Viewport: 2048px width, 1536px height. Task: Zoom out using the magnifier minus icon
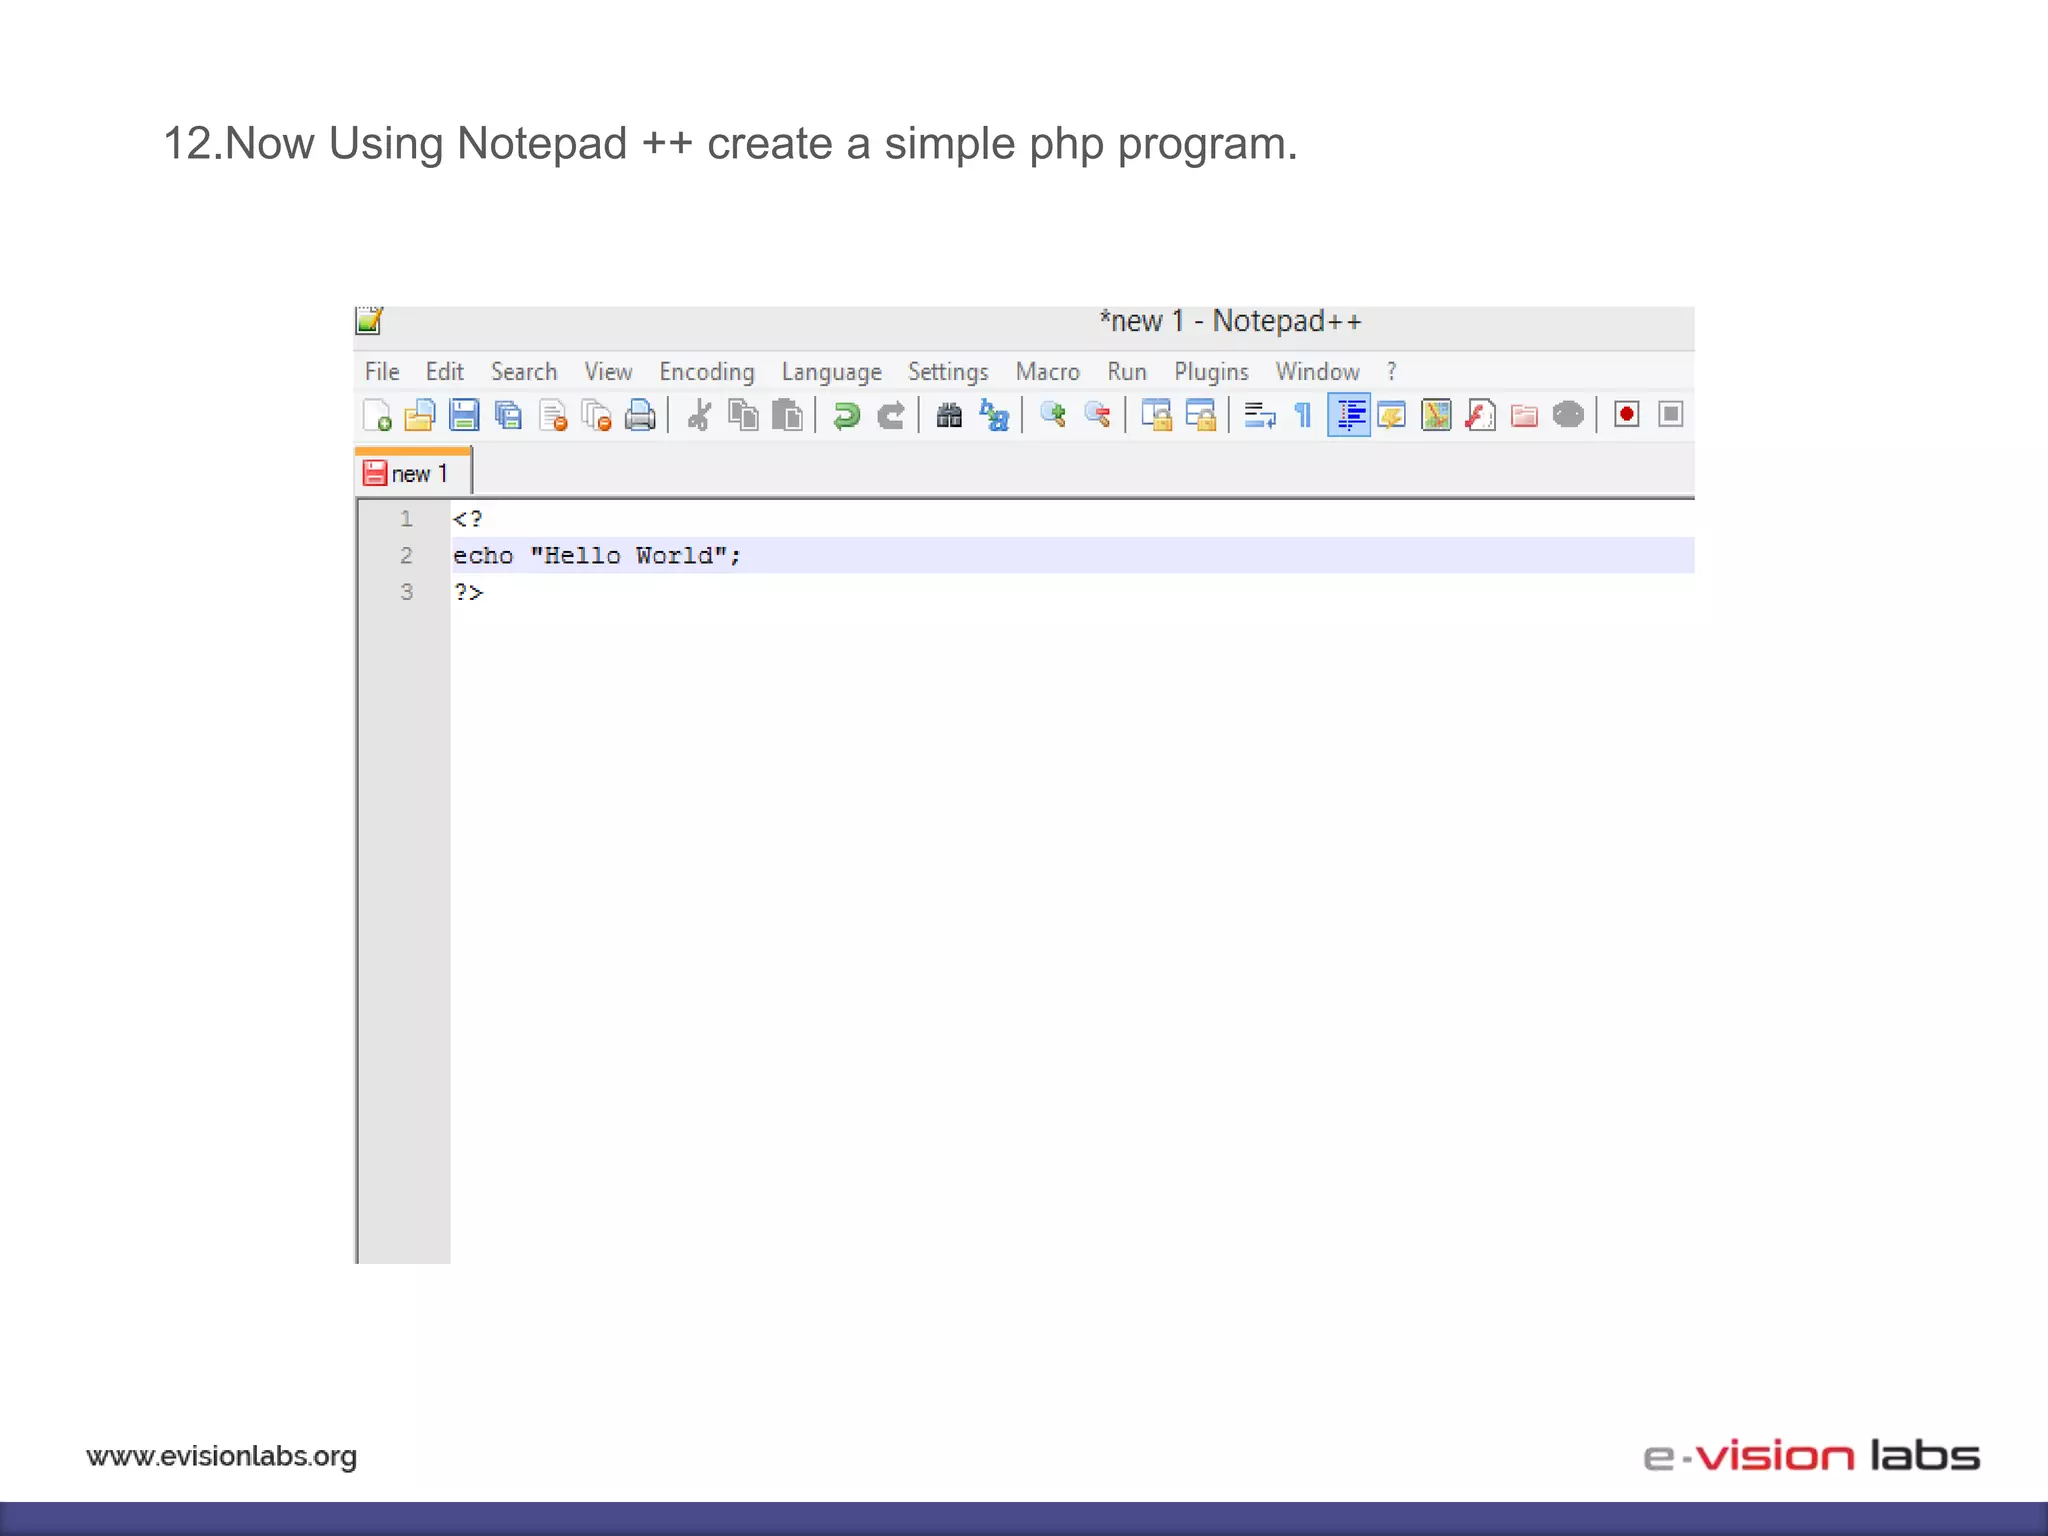pyautogui.click(x=1097, y=415)
